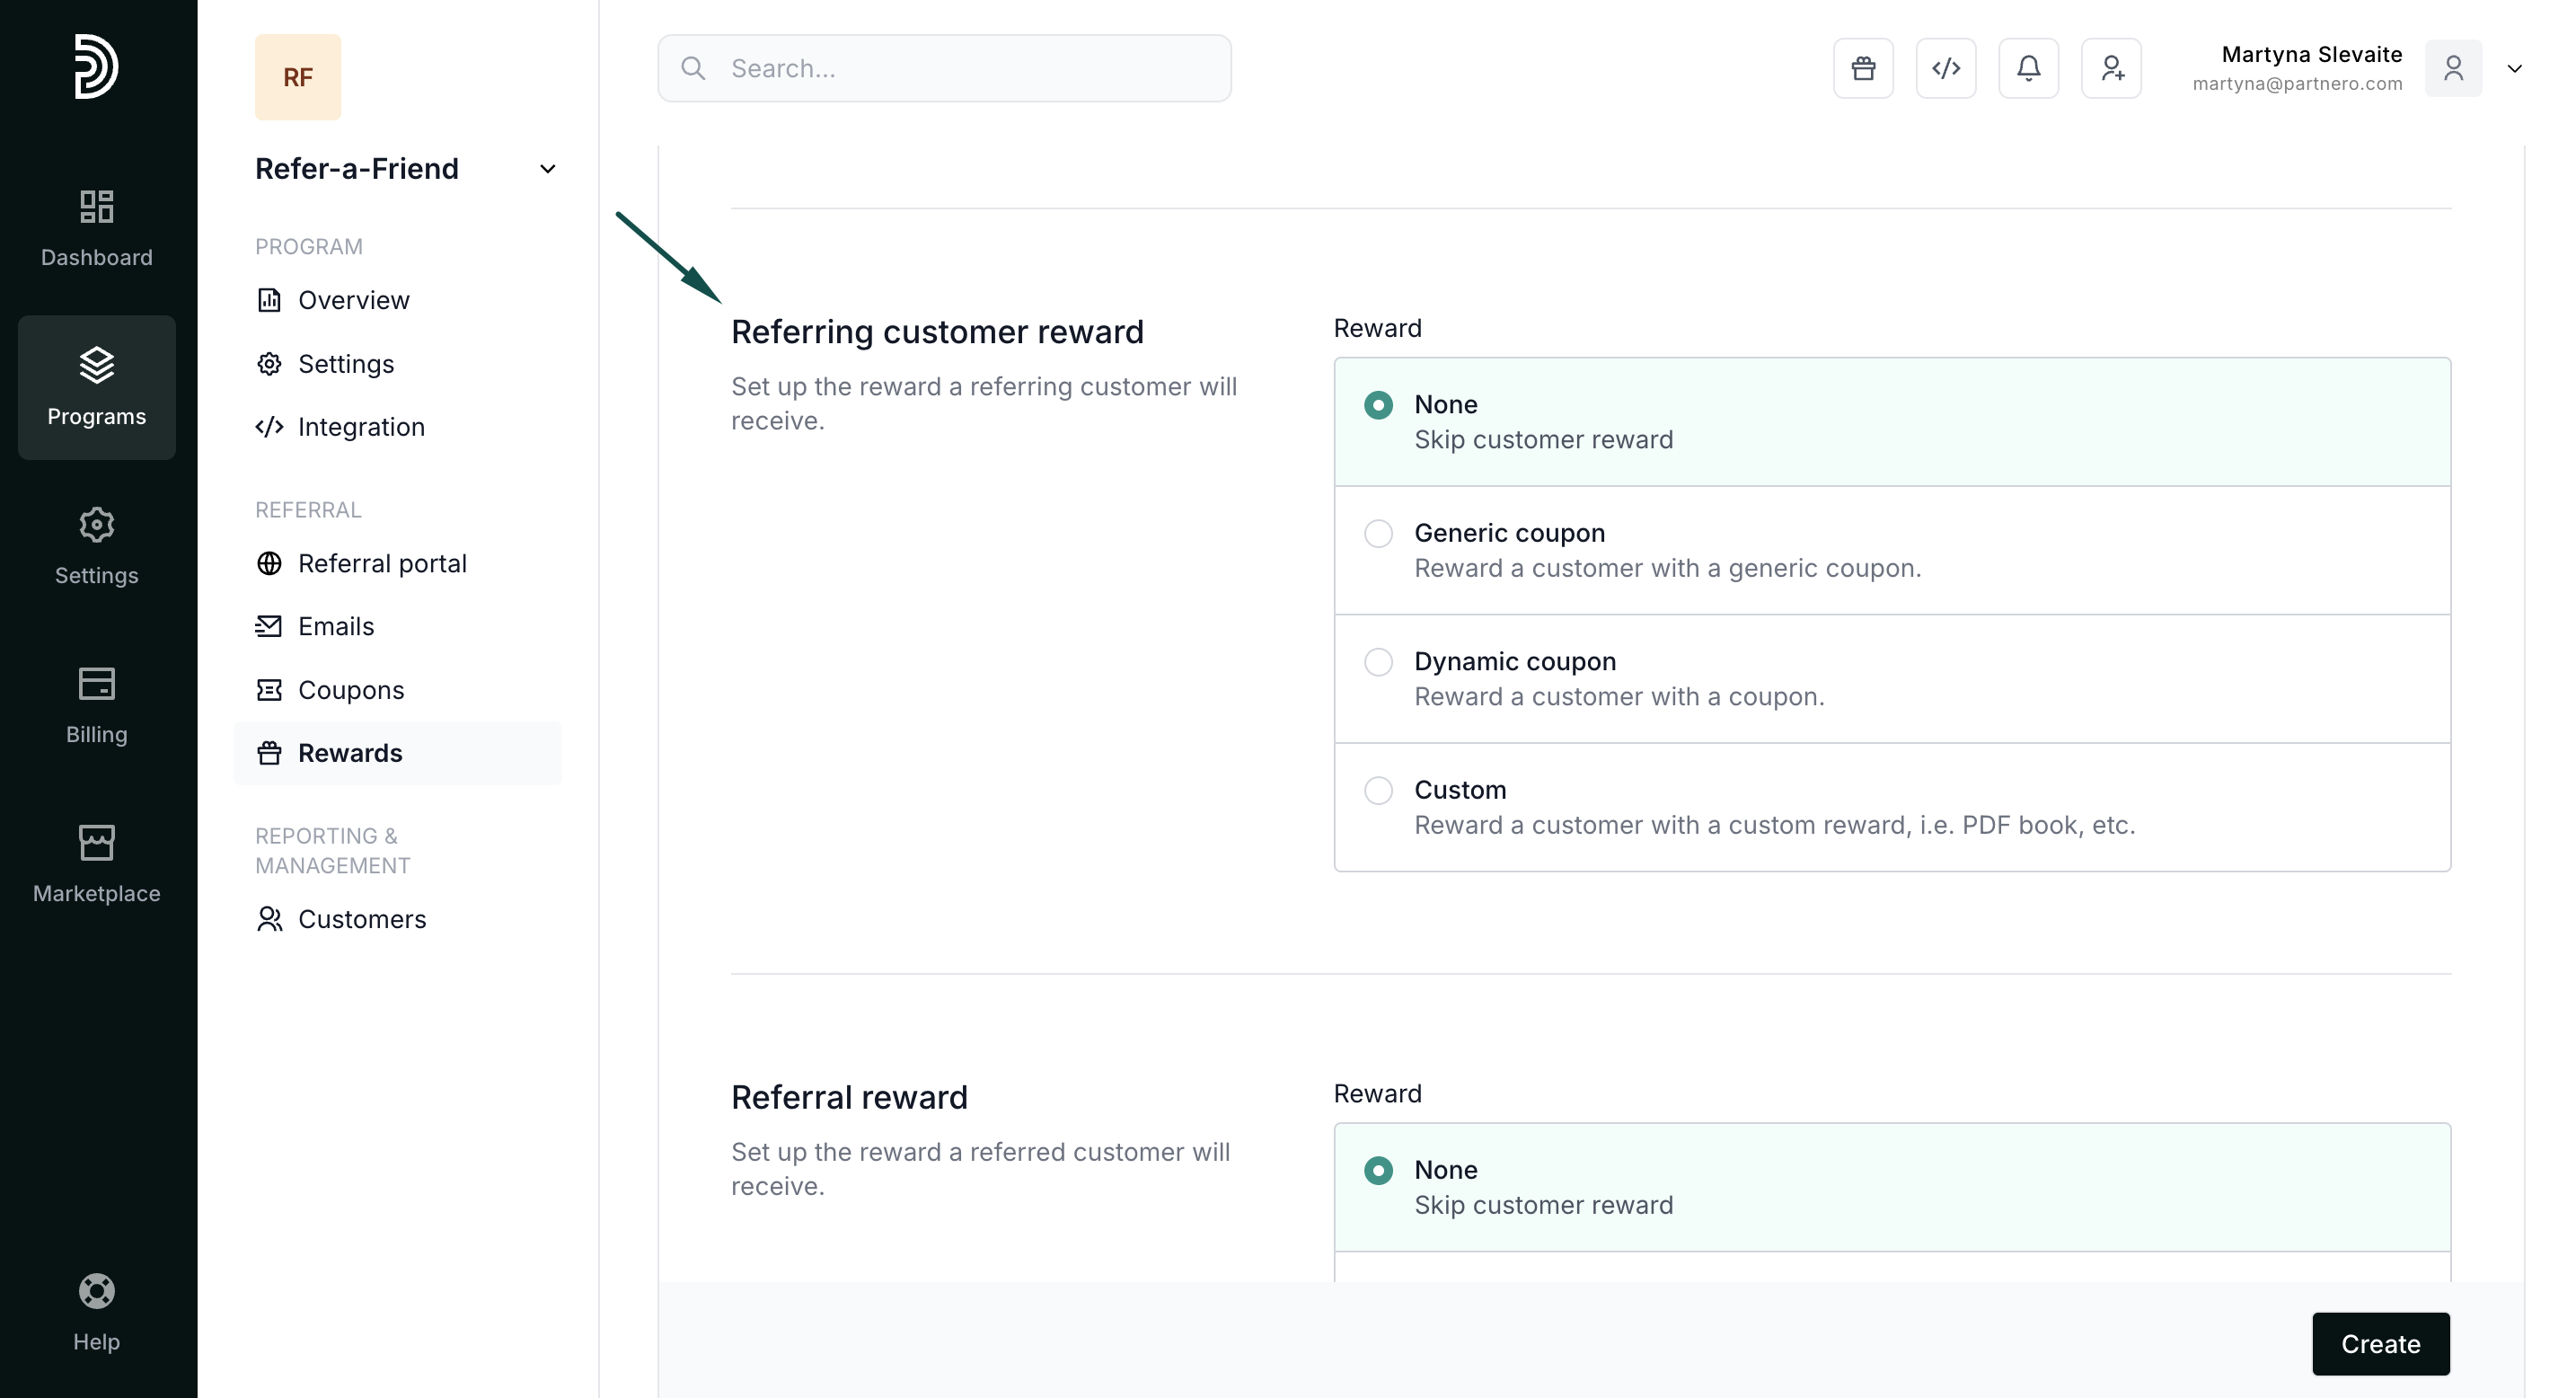Open the user account menu chevron
2576x1398 pixels.
2514,68
